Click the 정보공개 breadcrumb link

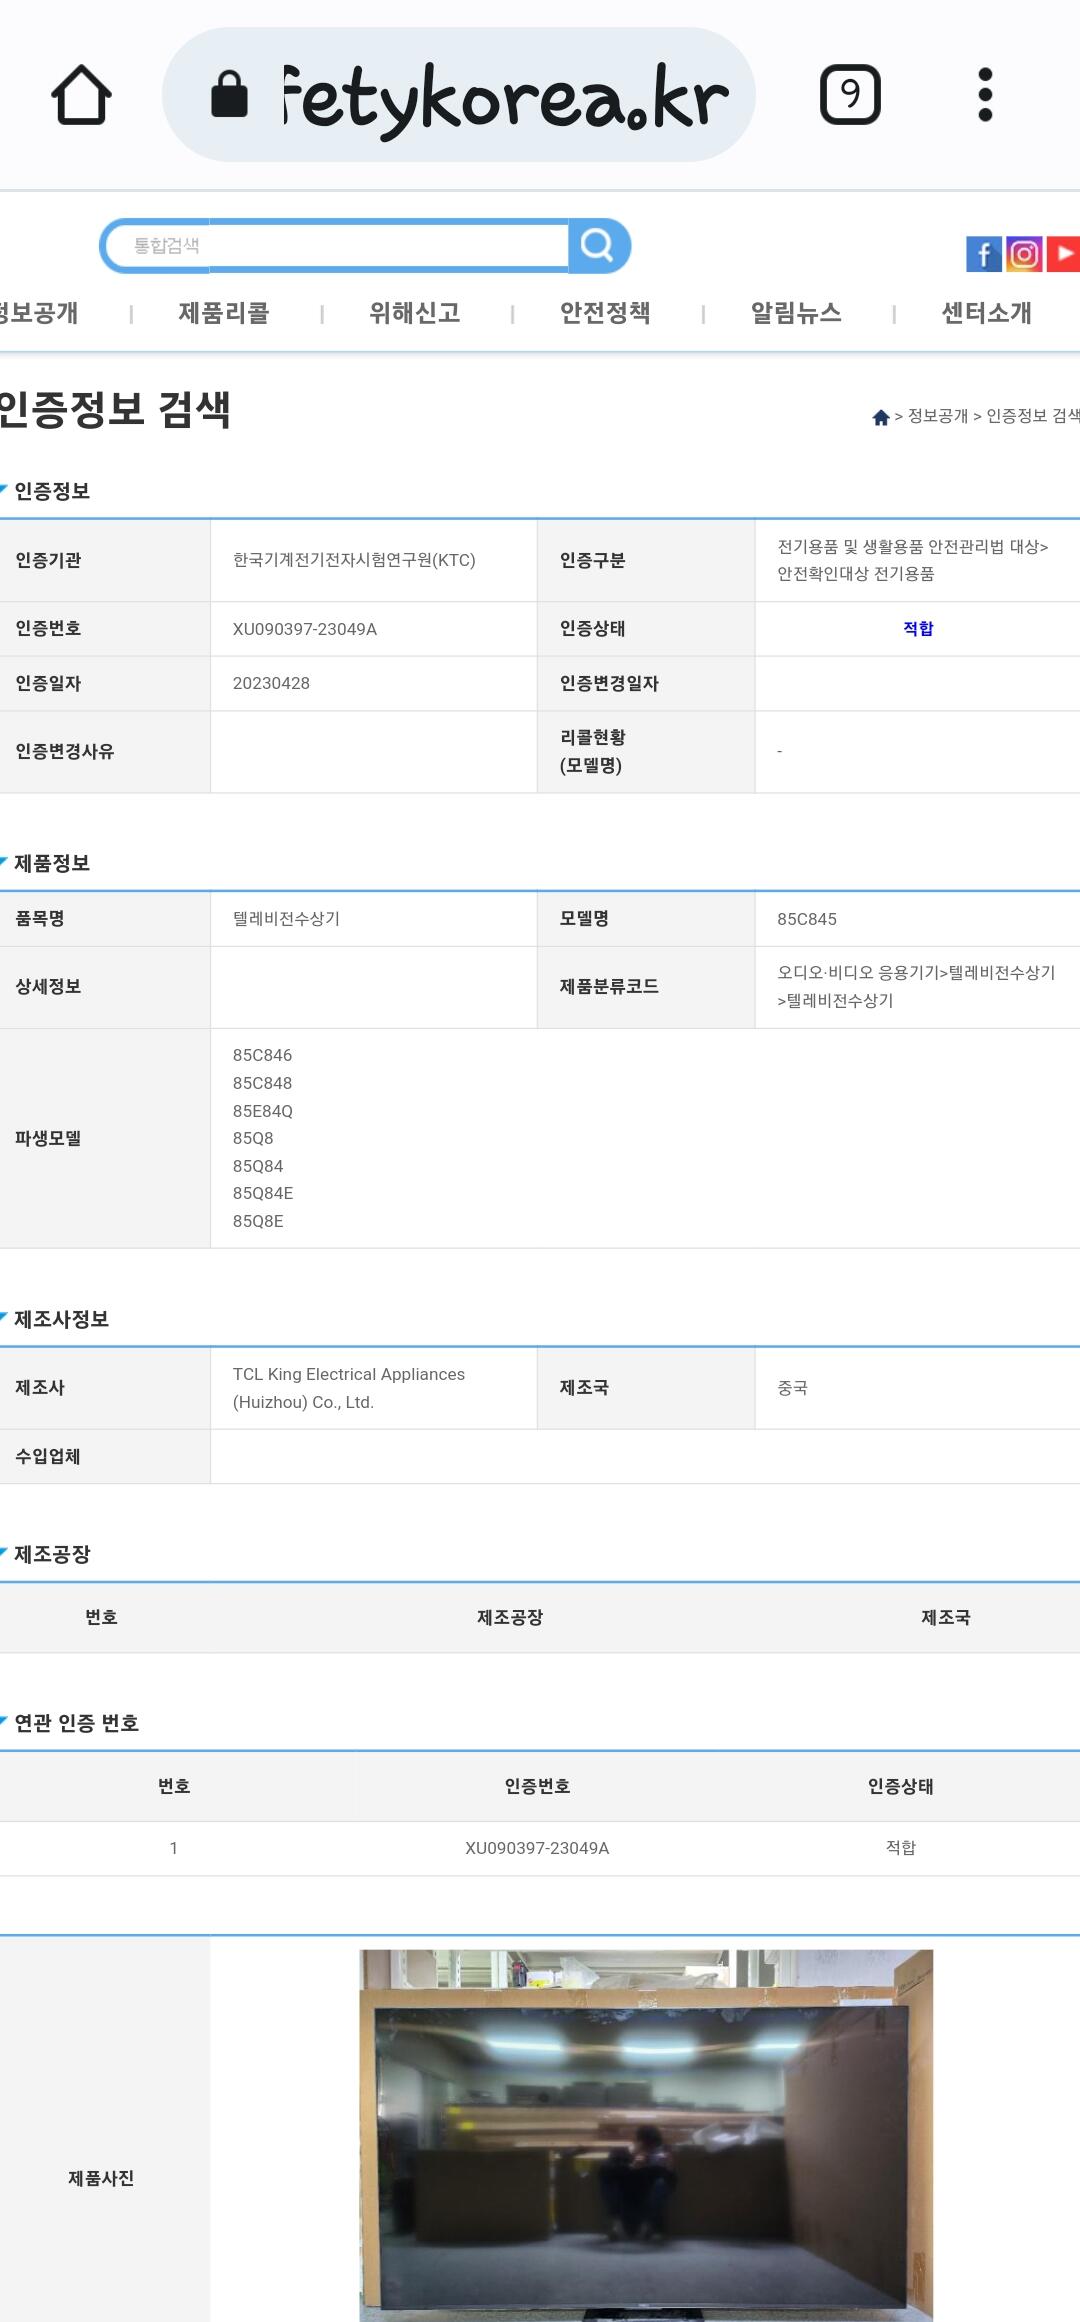[x=938, y=416]
